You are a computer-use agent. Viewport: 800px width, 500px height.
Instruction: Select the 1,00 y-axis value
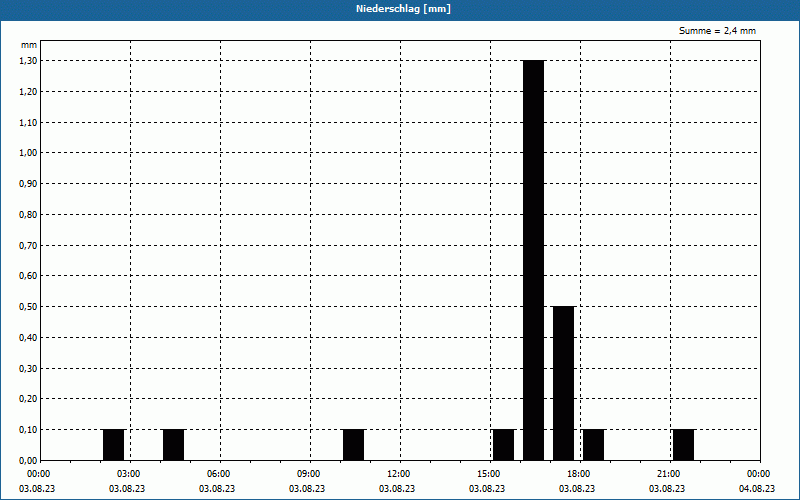[28, 153]
